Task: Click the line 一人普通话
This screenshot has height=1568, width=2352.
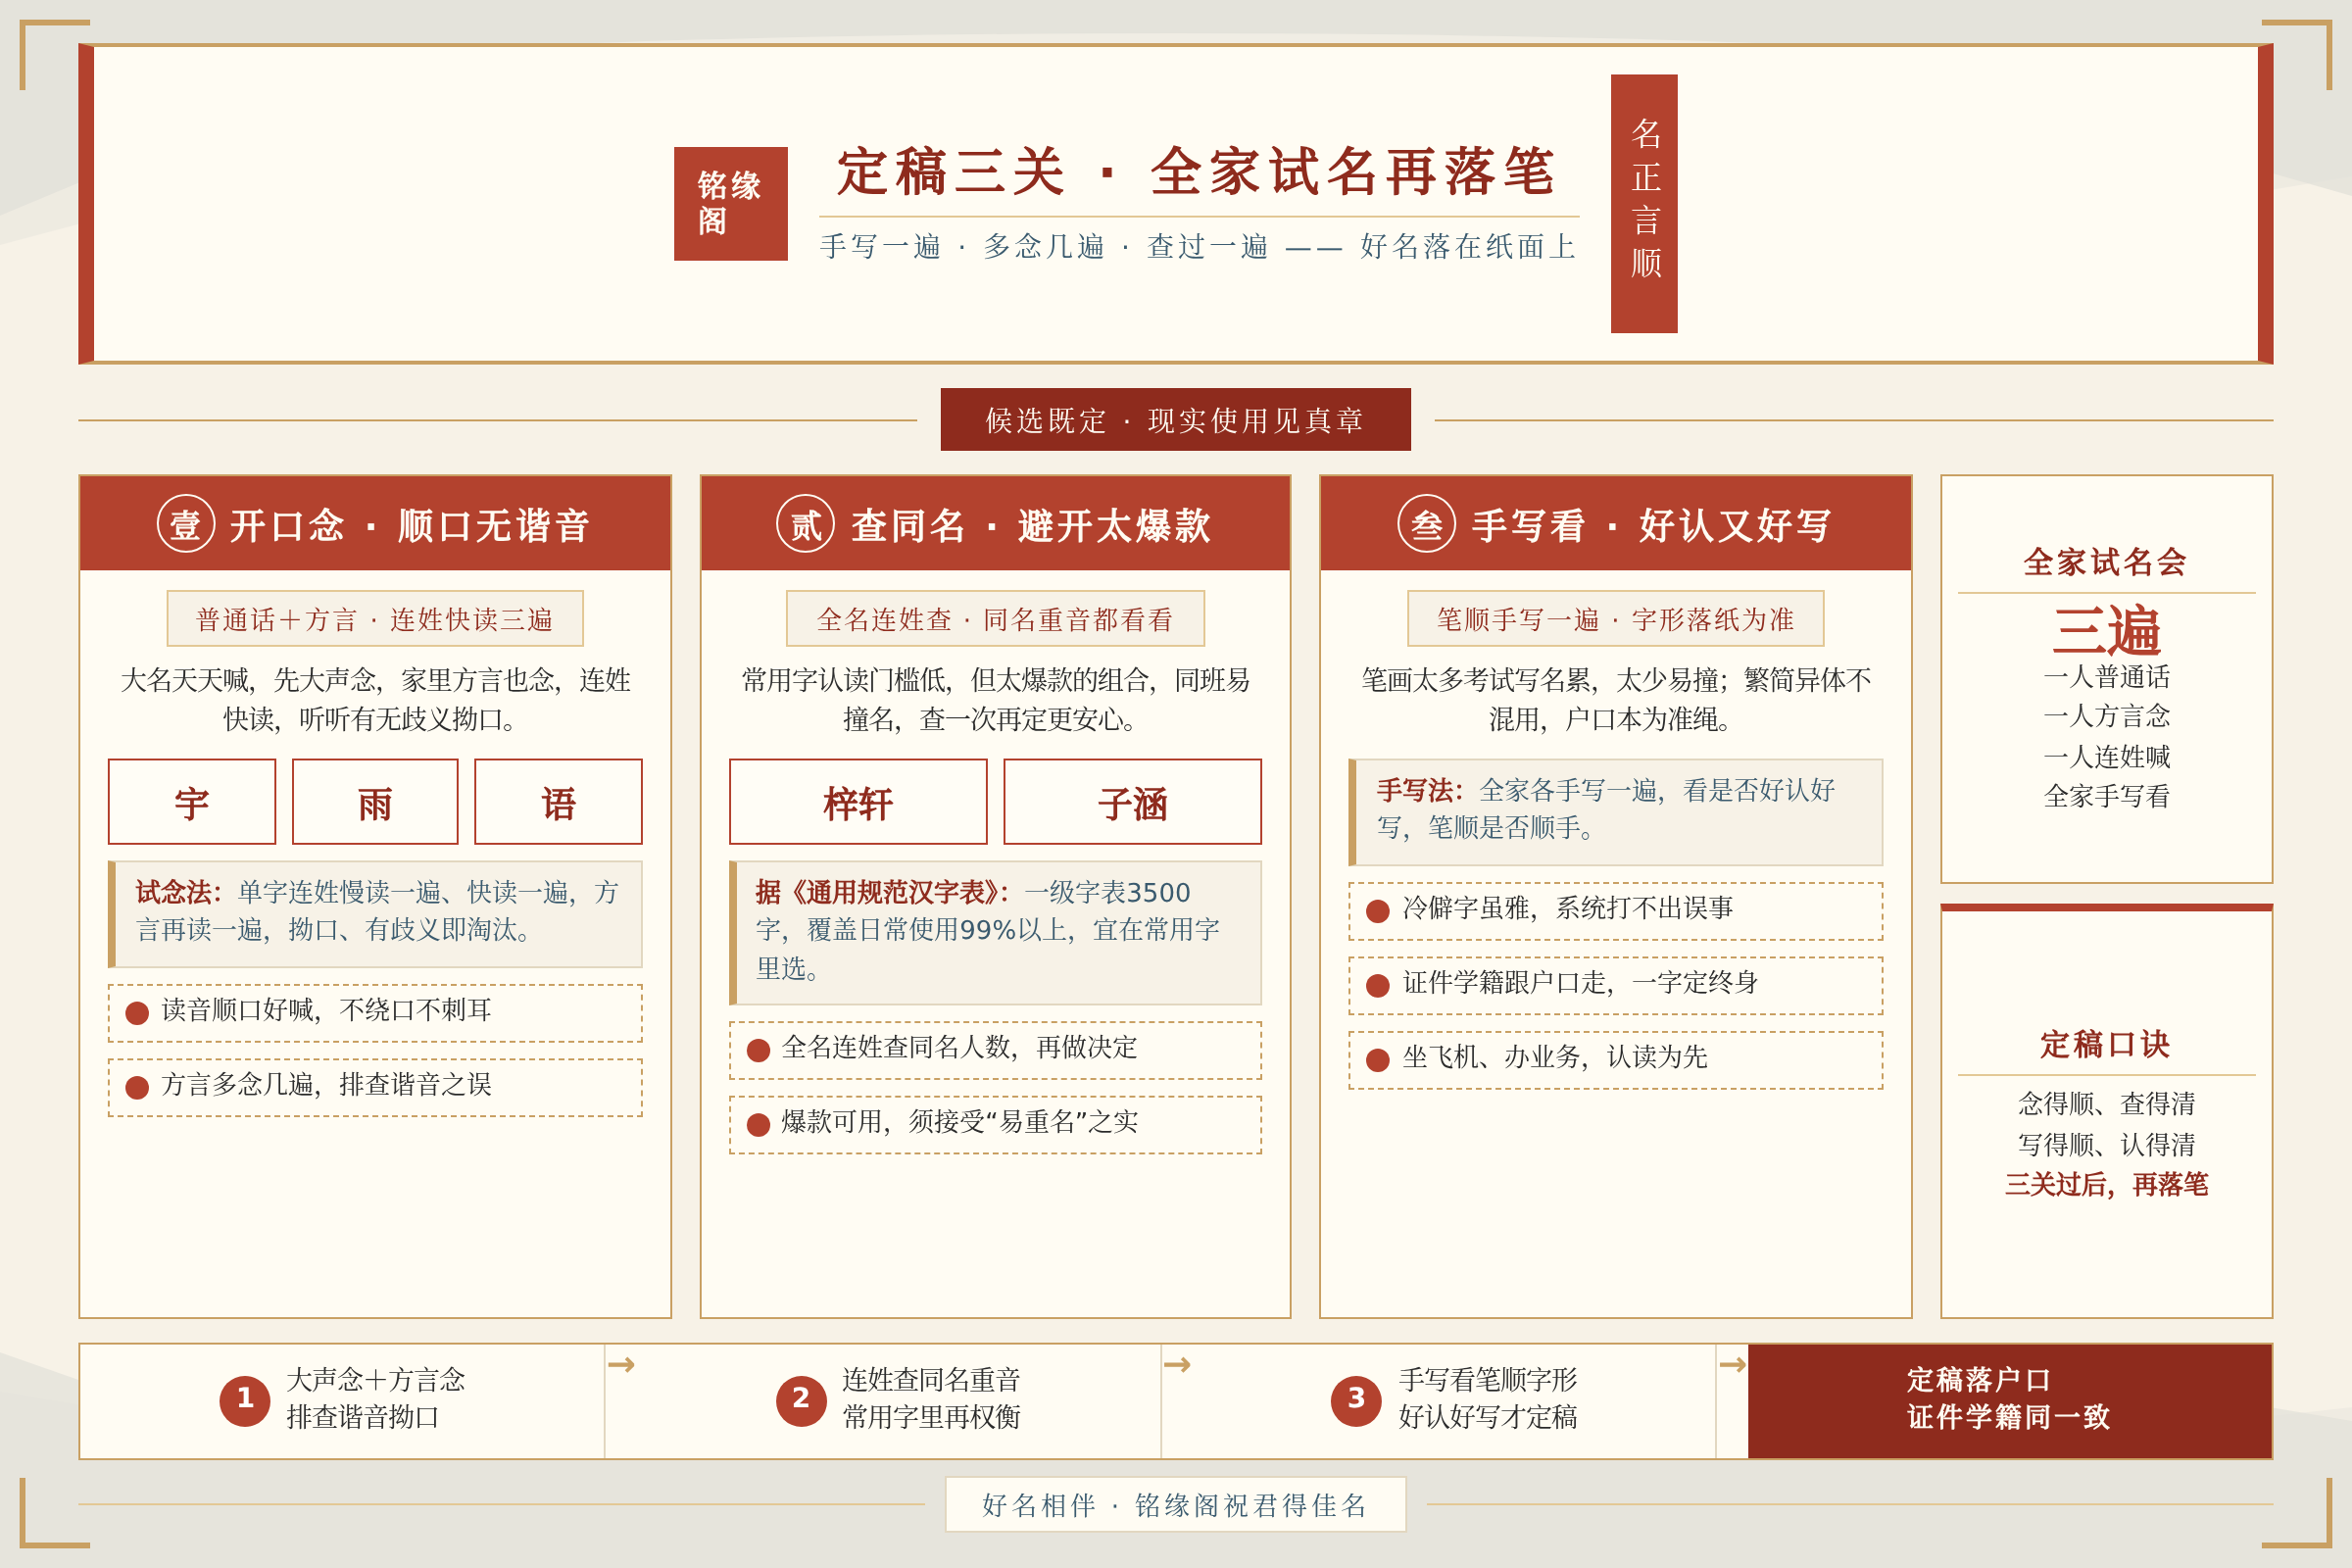Action: tap(2106, 677)
